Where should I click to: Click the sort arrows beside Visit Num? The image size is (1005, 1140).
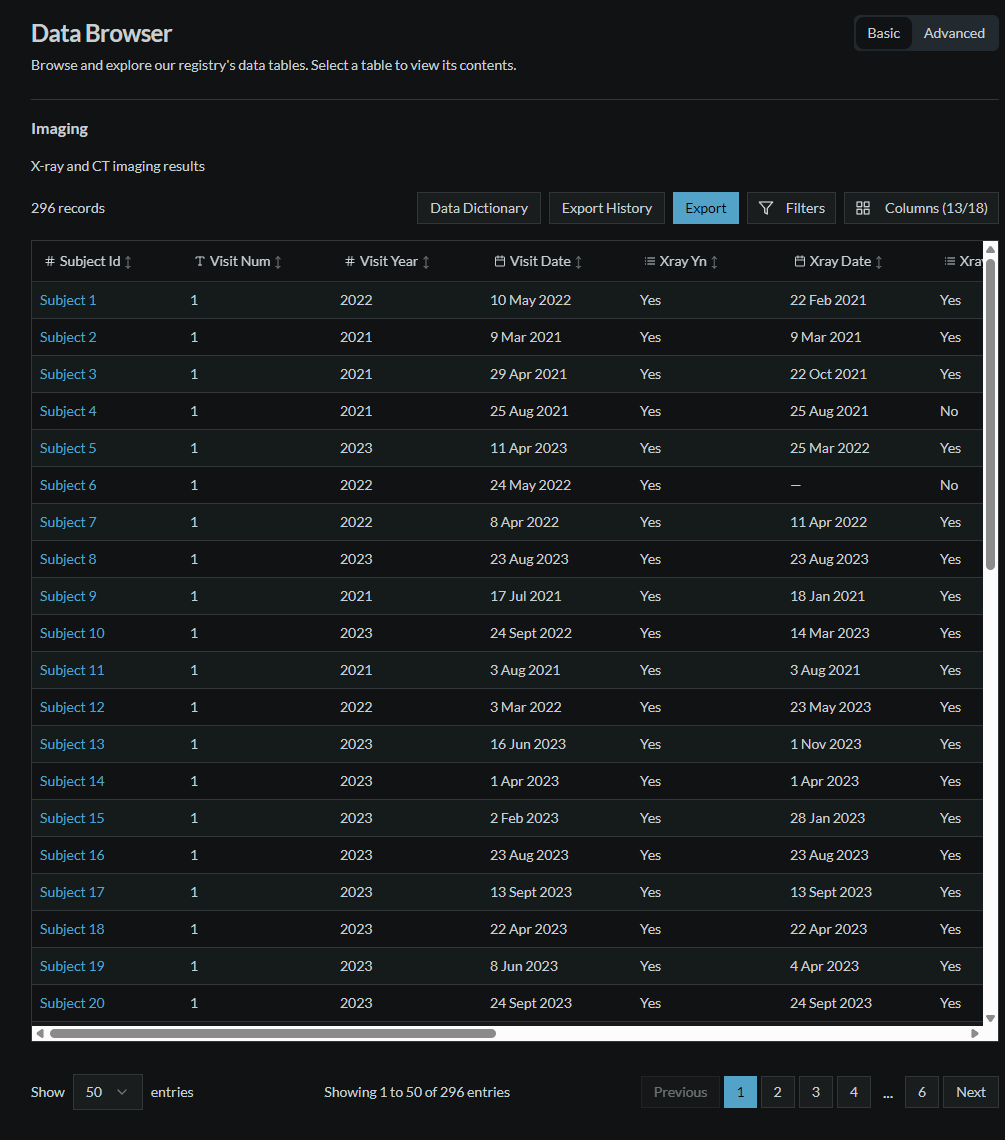pos(279,261)
